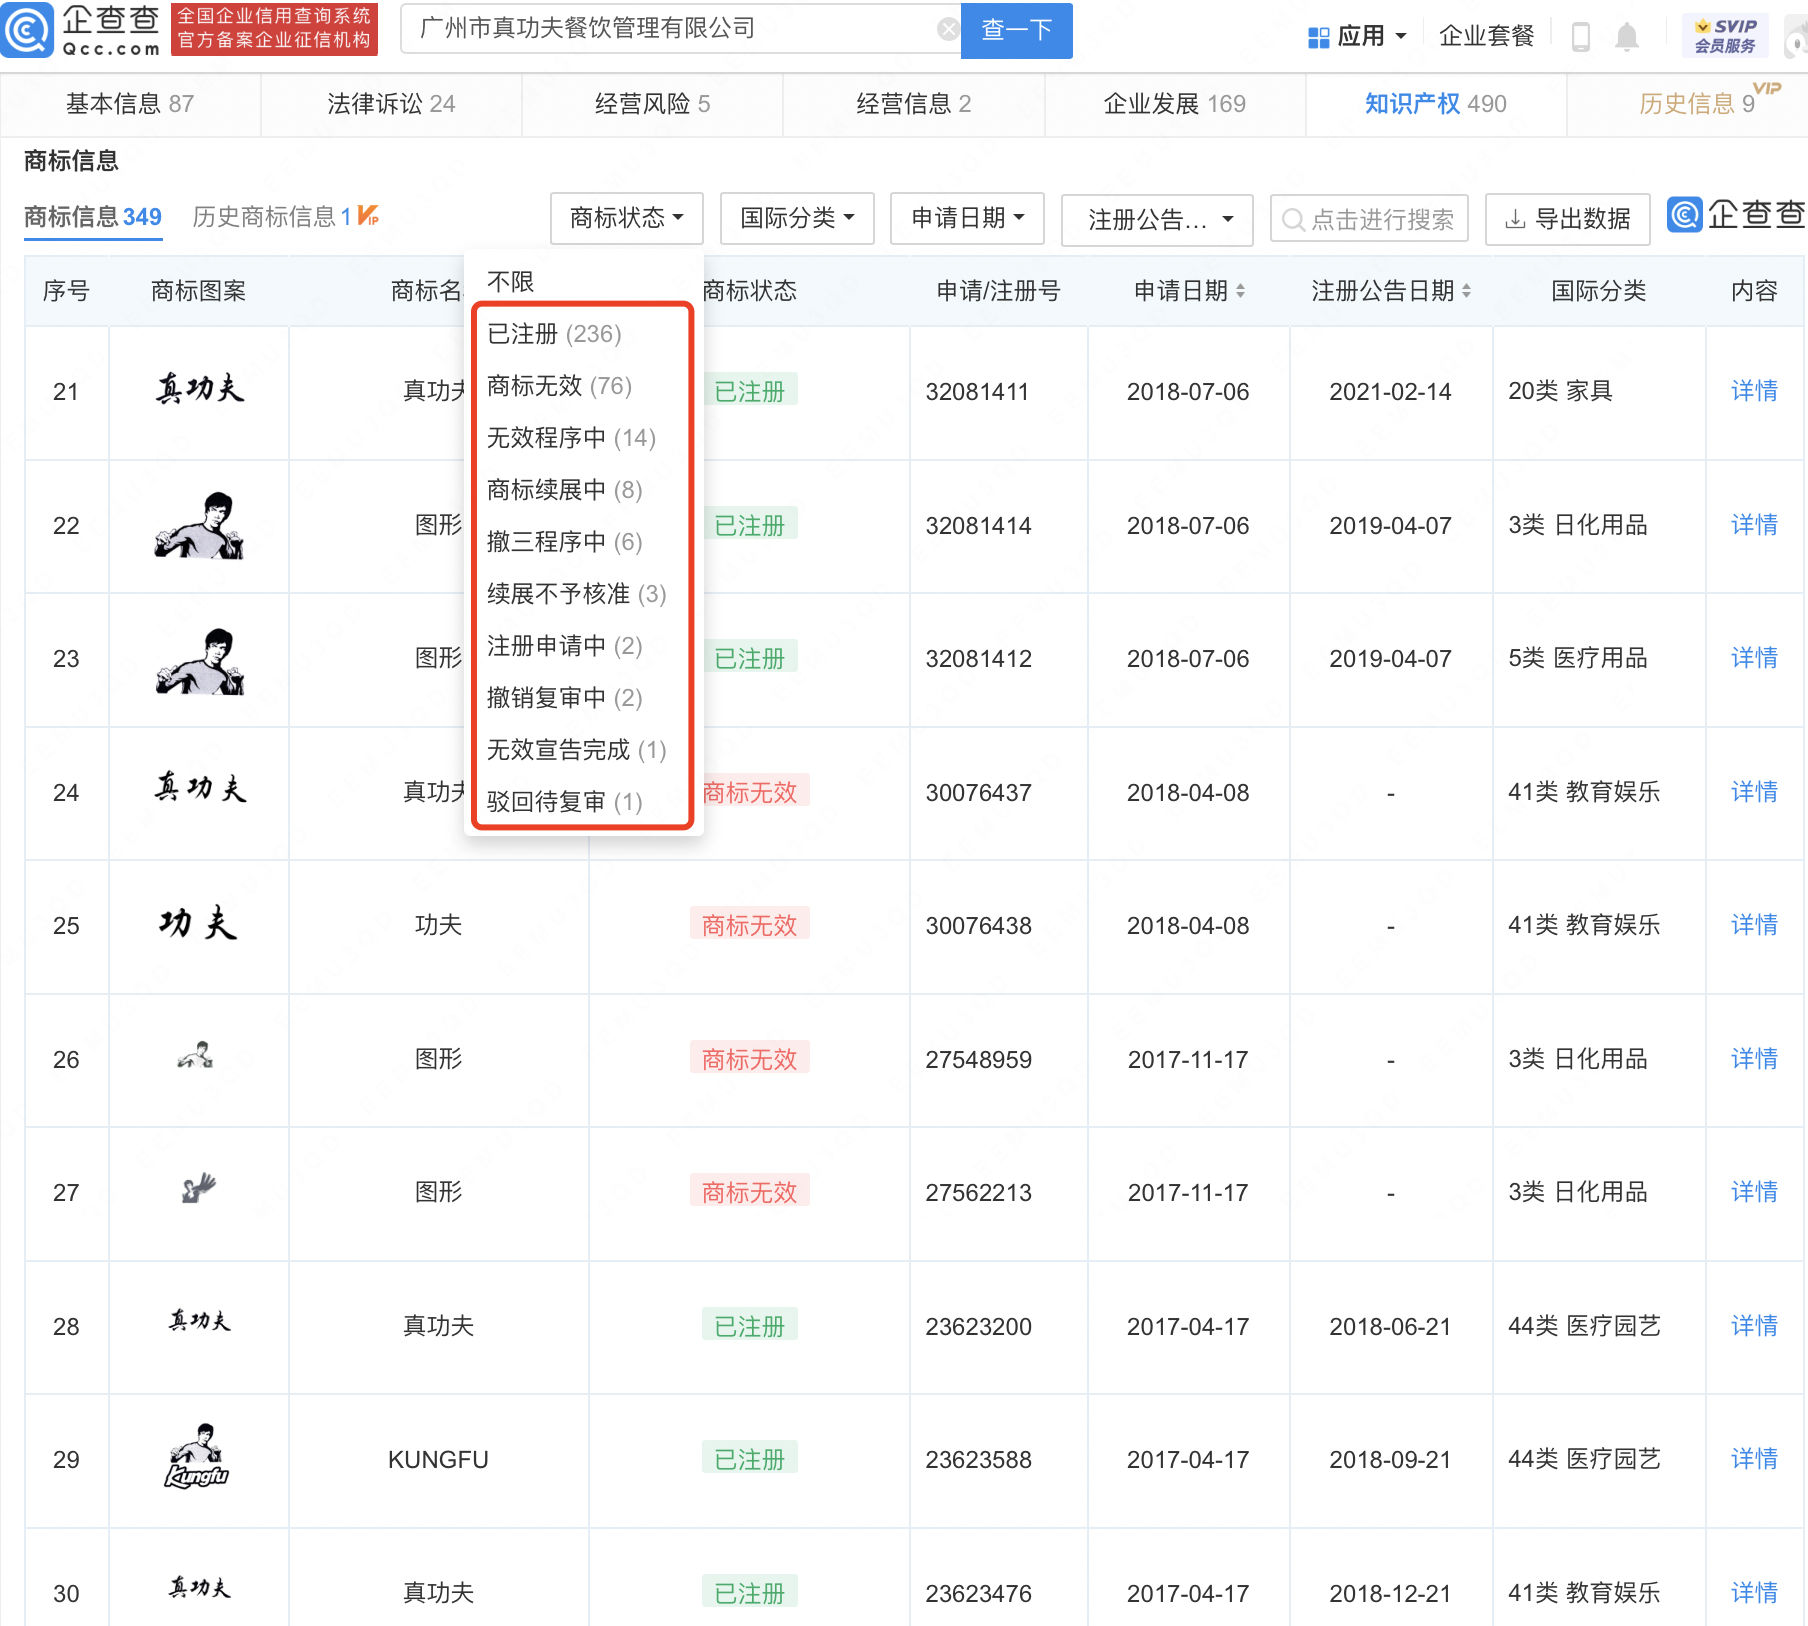Image resolution: width=1808 pixels, height=1626 pixels.
Task: Select 已注册 (236) status option
Action: point(555,334)
